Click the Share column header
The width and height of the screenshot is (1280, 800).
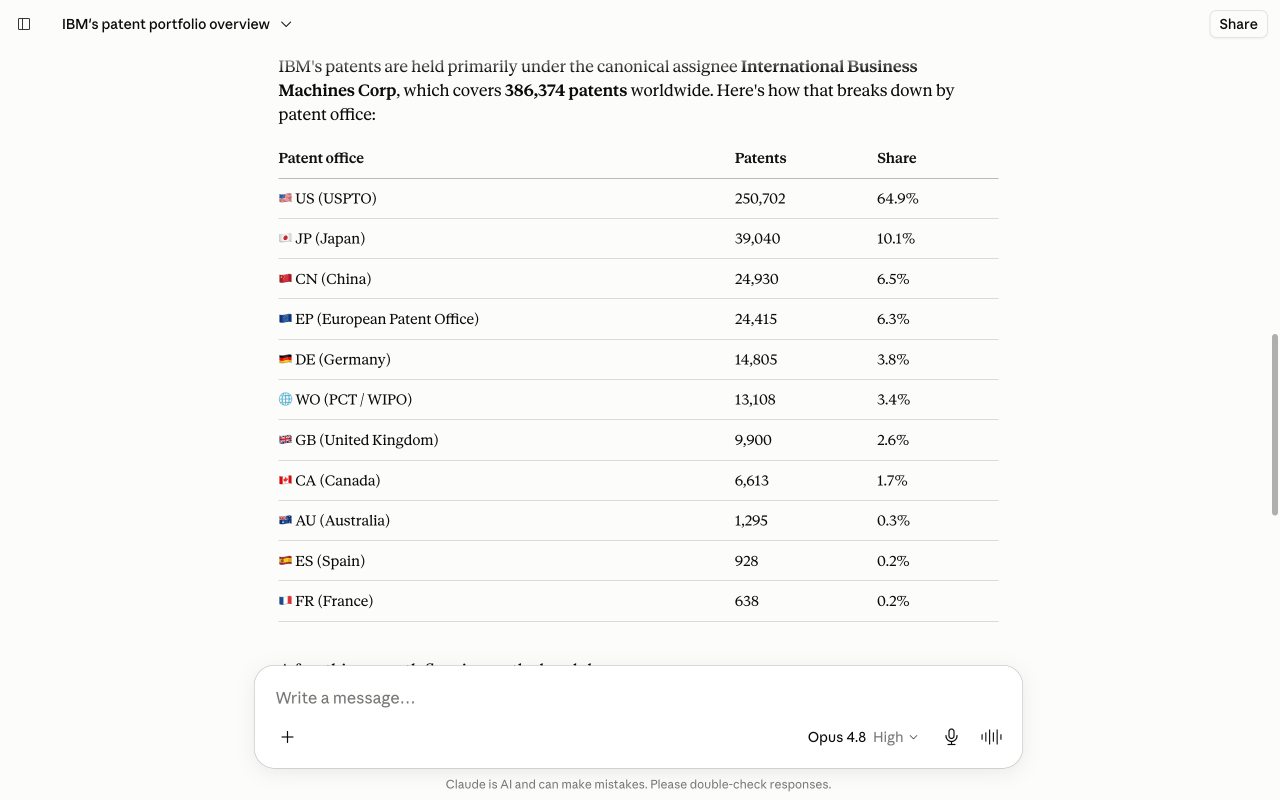pyautogui.click(x=896, y=158)
